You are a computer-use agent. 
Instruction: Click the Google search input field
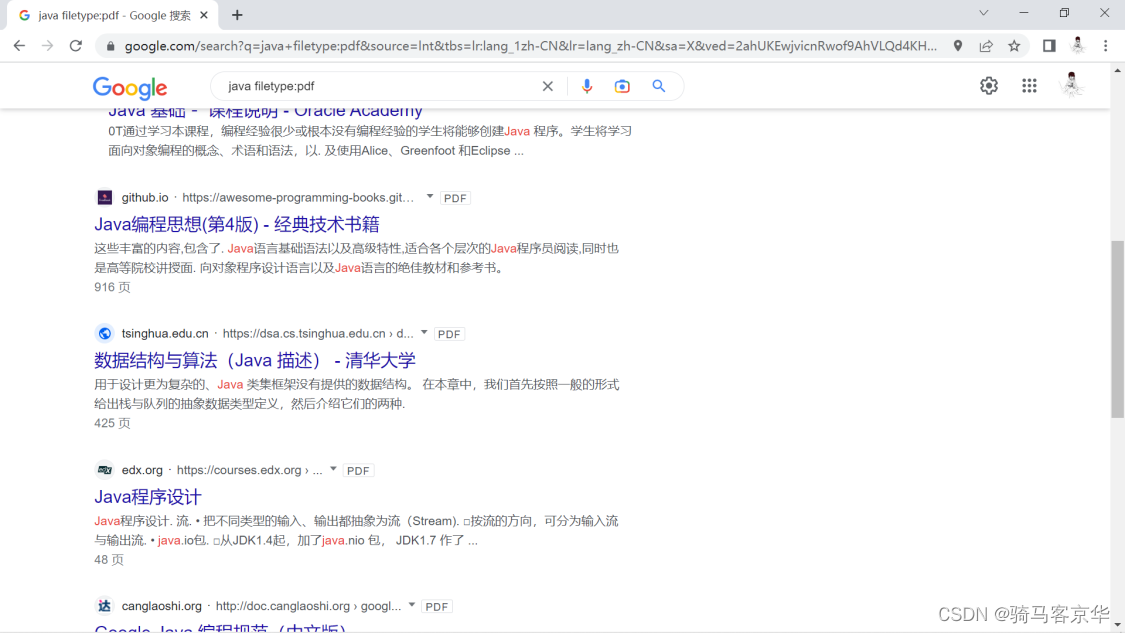point(380,86)
